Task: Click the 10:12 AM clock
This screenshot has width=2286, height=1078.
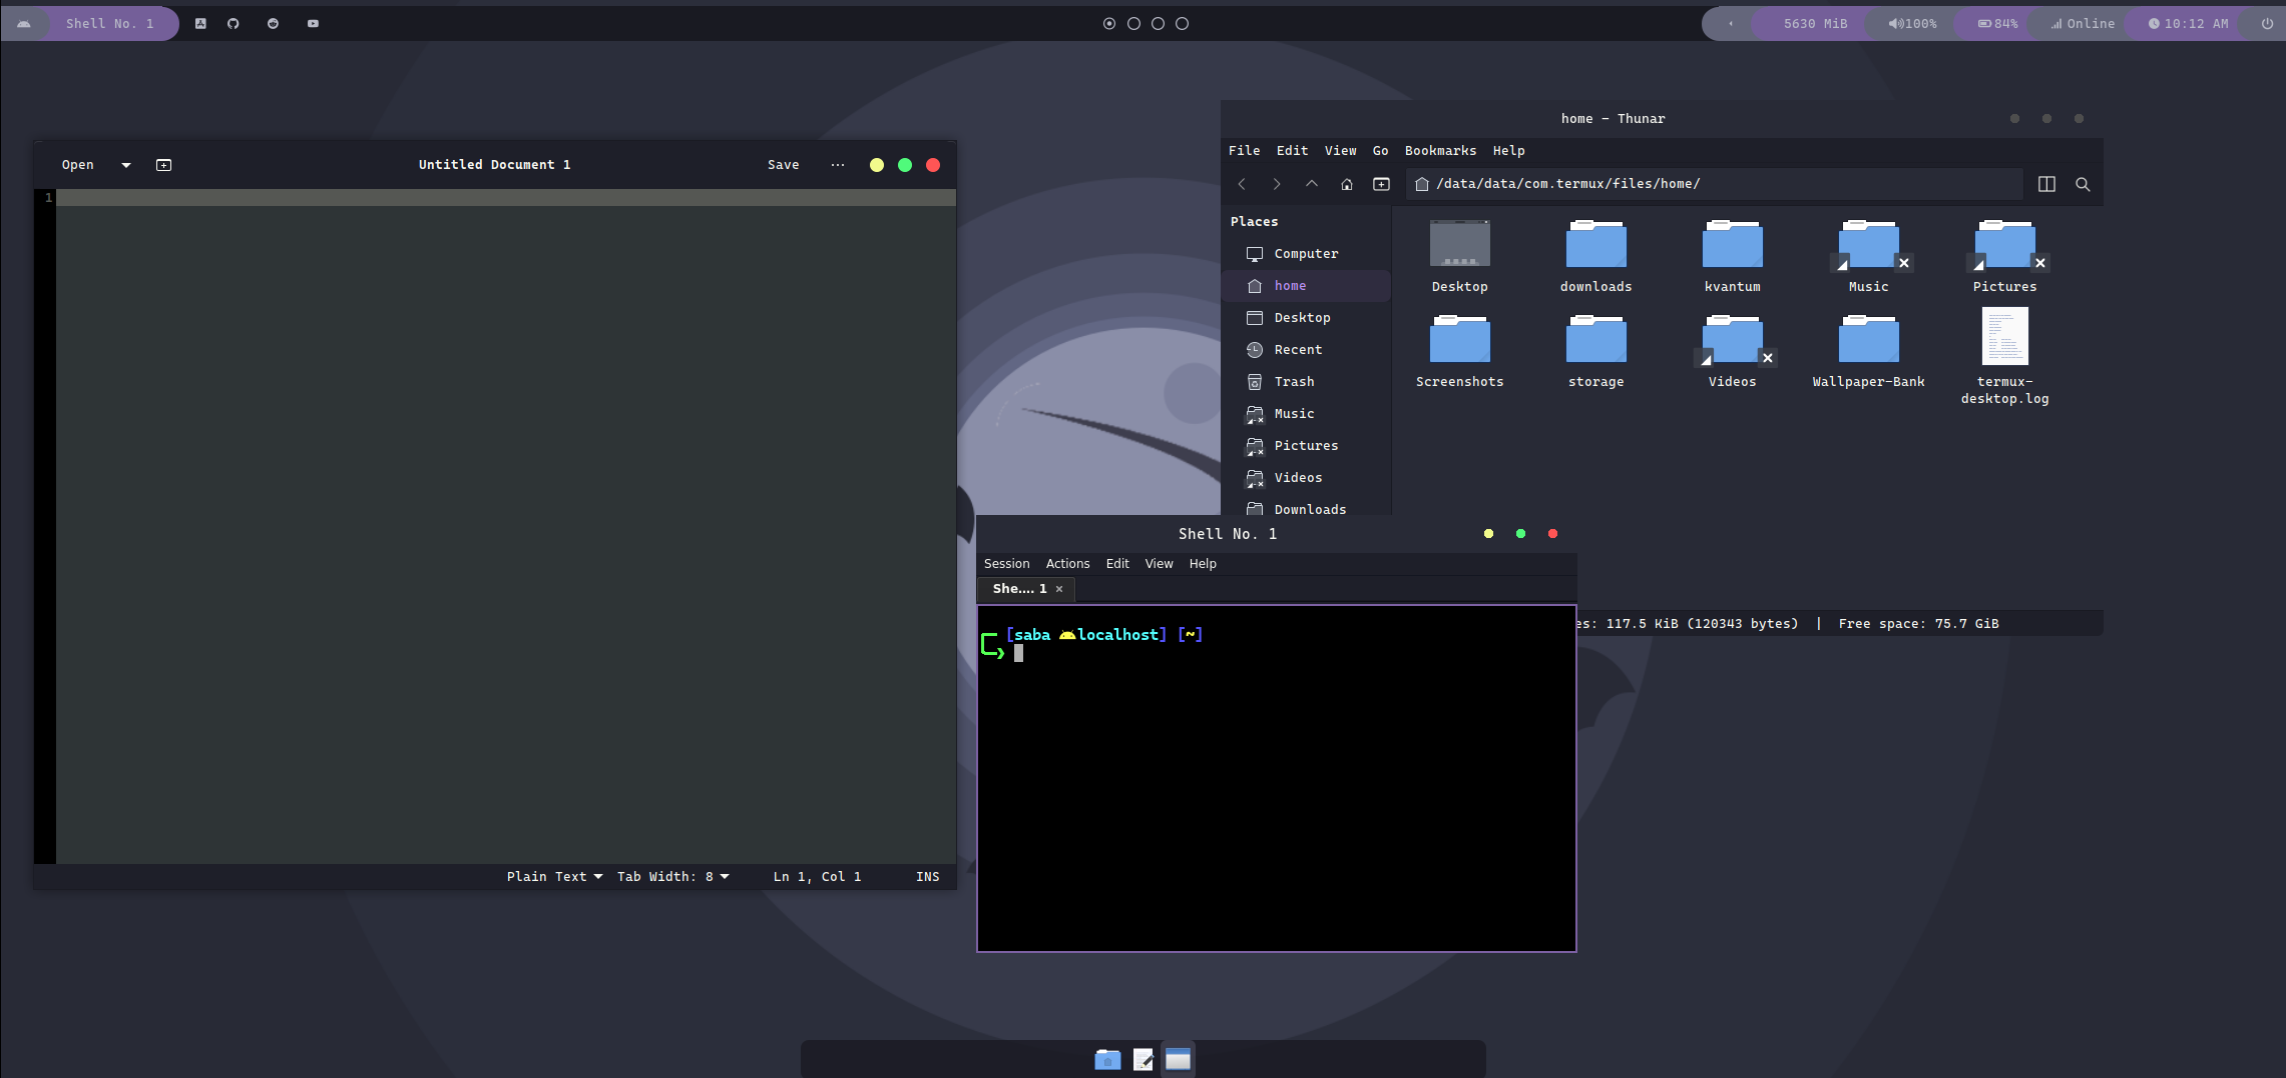Action: pos(2188,23)
